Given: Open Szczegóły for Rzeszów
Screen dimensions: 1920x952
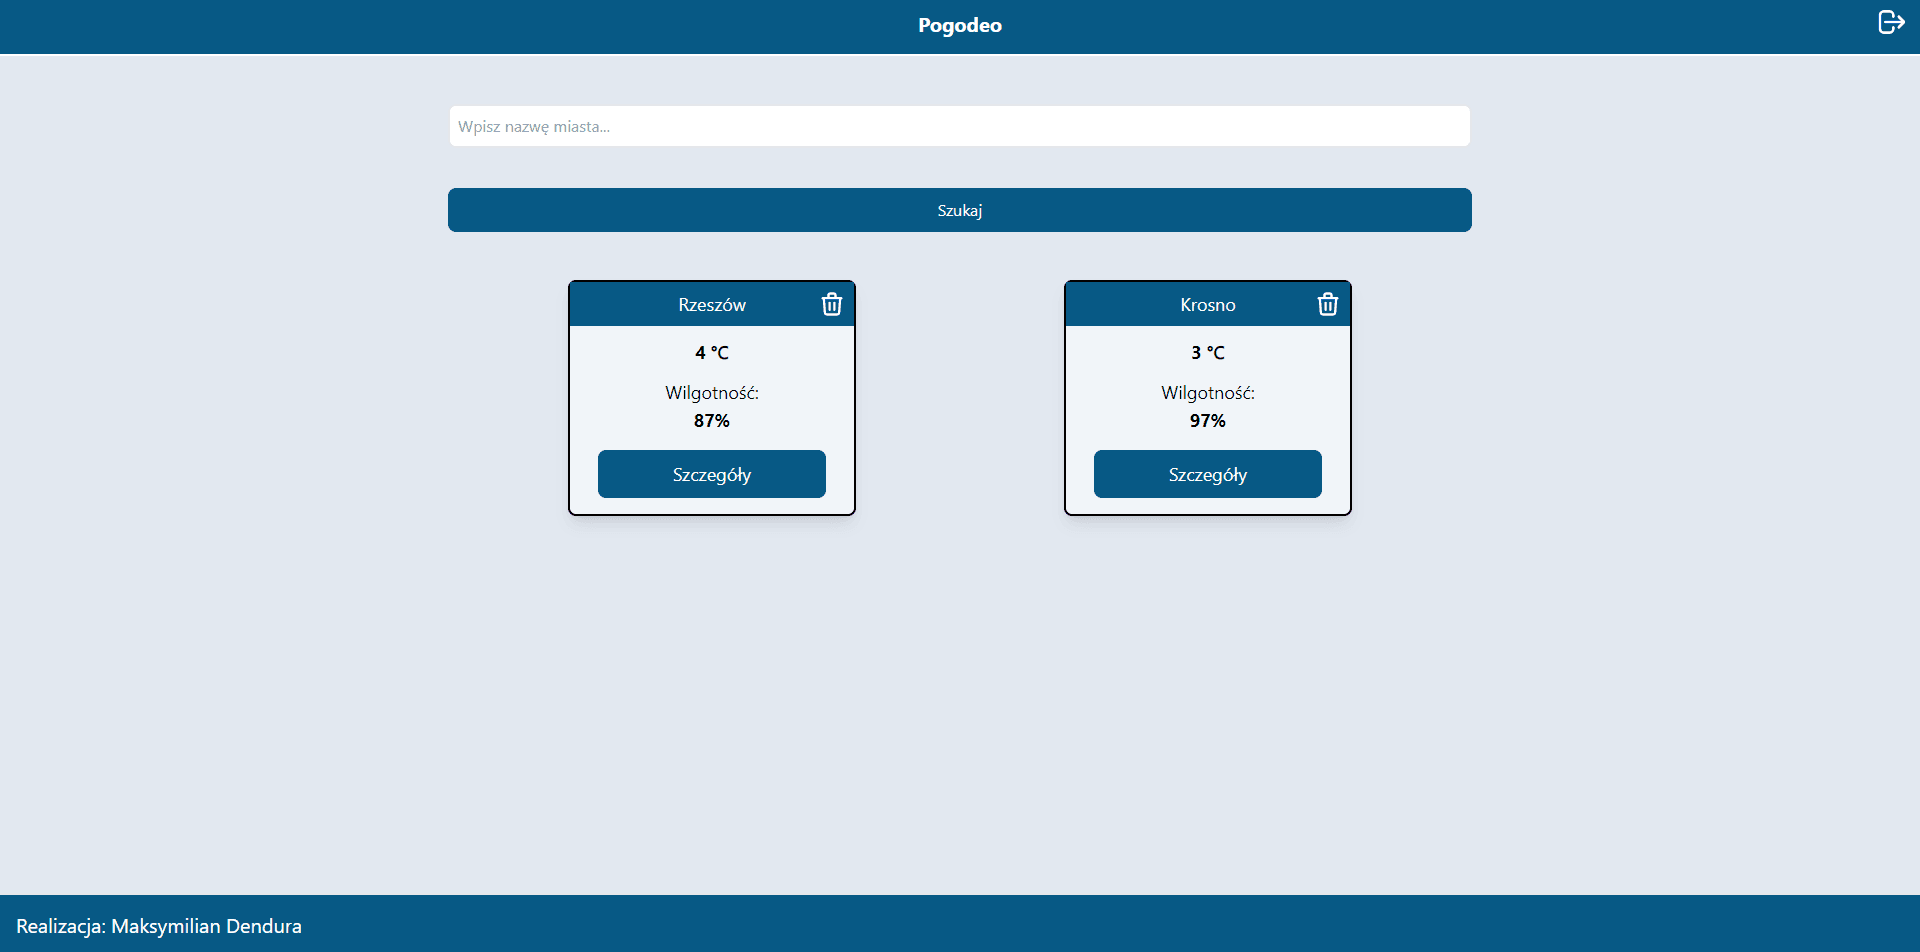Looking at the screenshot, I should tap(712, 474).
